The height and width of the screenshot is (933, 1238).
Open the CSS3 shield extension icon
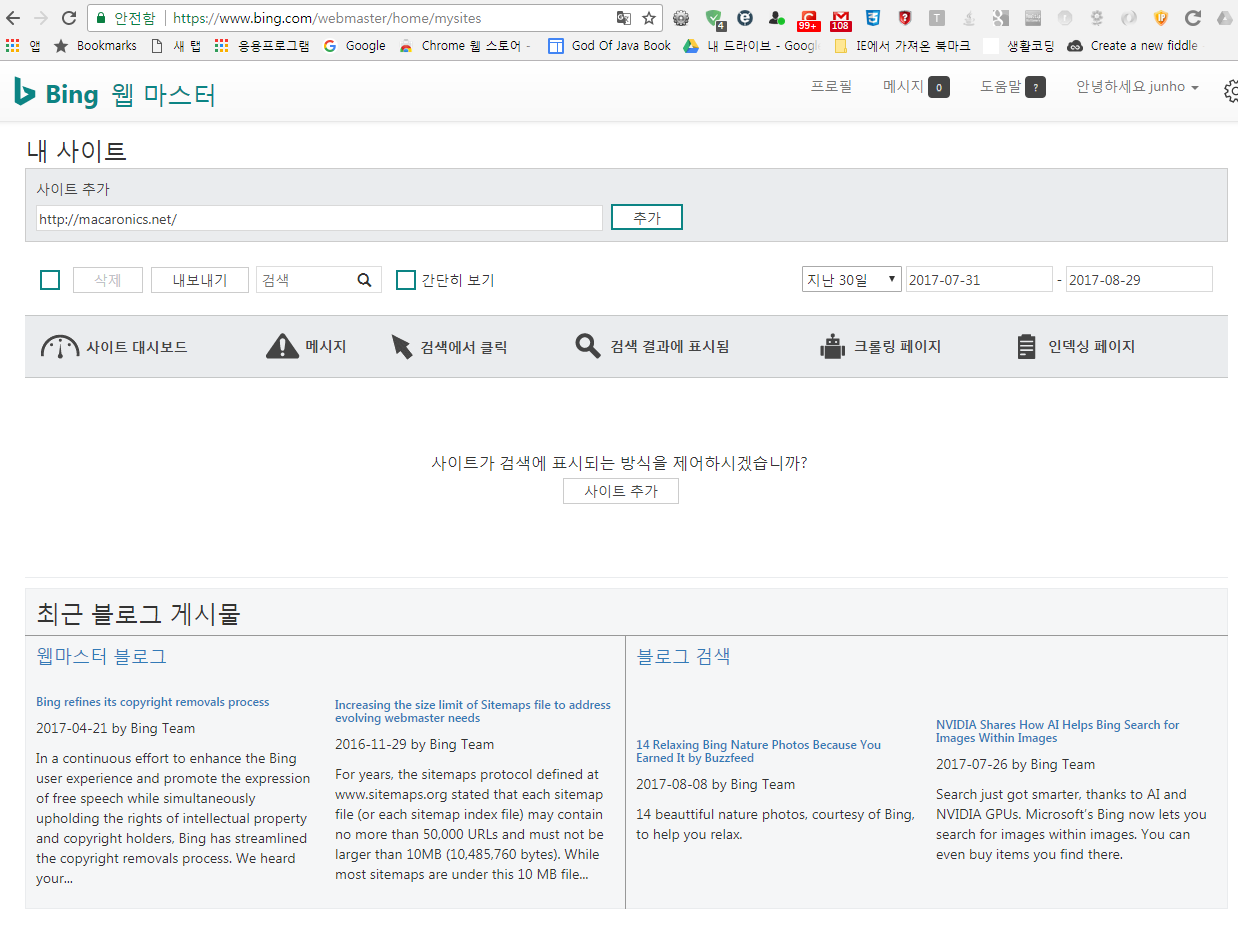click(x=873, y=17)
